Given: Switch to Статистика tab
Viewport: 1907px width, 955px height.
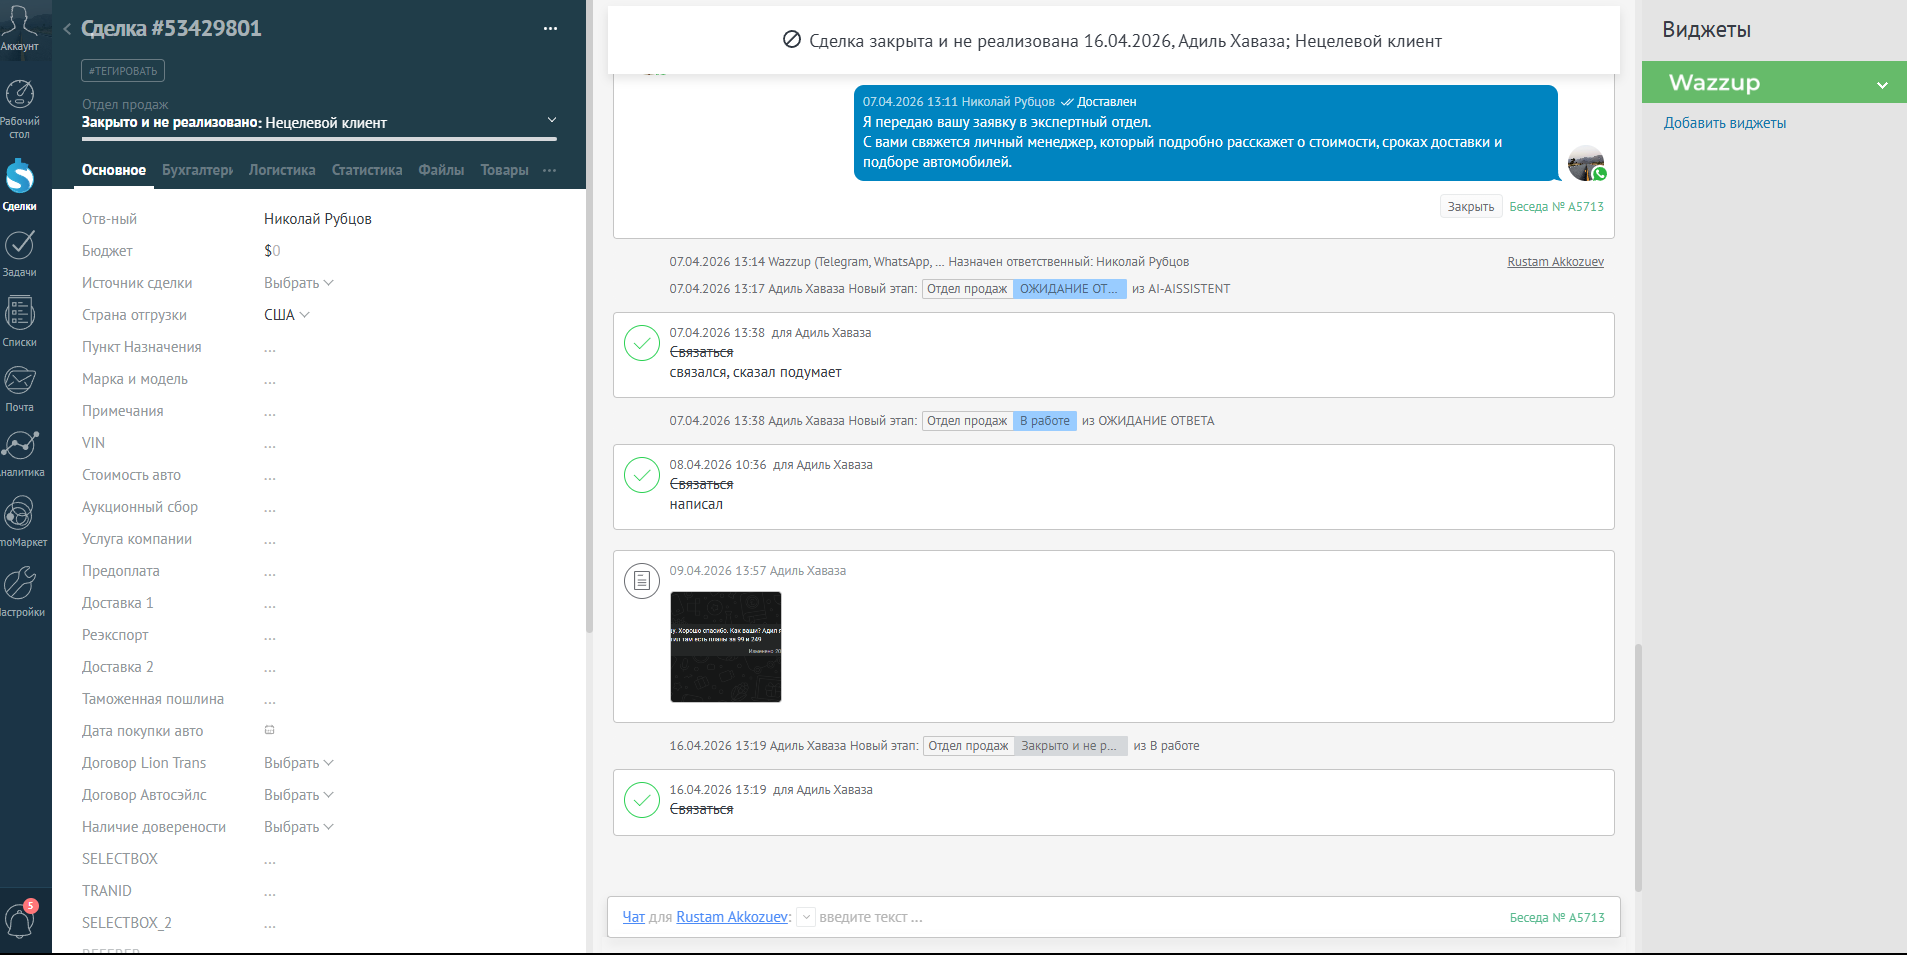Looking at the screenshot, I should coord(367,170).
